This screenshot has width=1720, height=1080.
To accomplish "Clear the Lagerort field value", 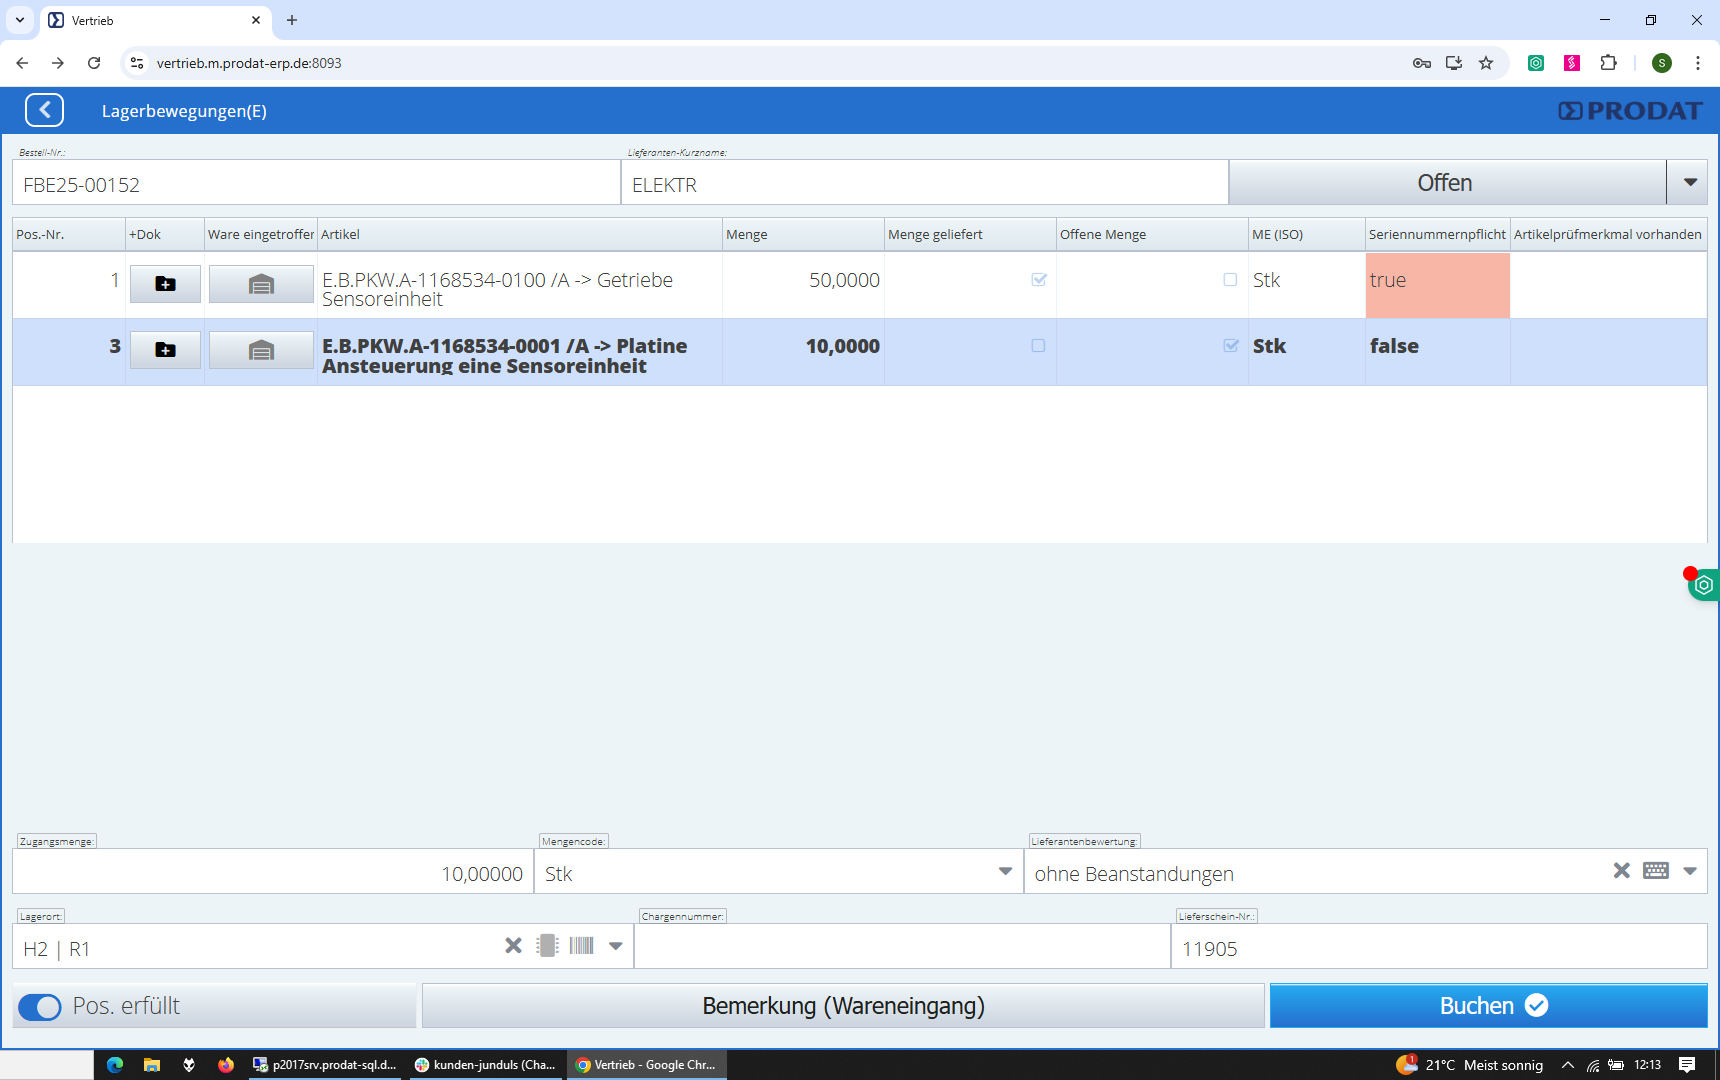I will coord(513,946).
